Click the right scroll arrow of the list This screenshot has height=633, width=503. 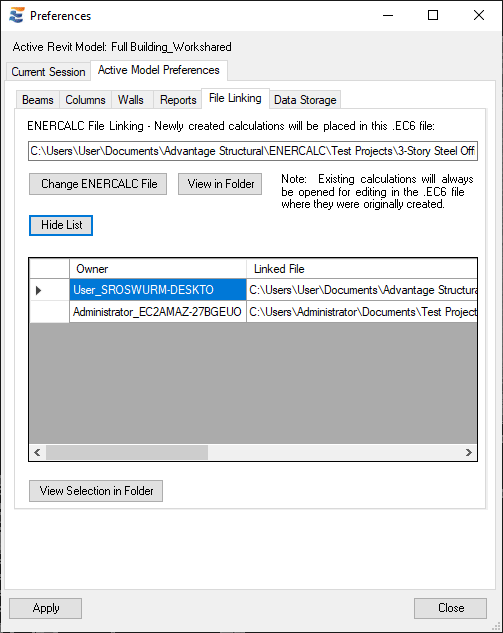[x=469, y=452]
